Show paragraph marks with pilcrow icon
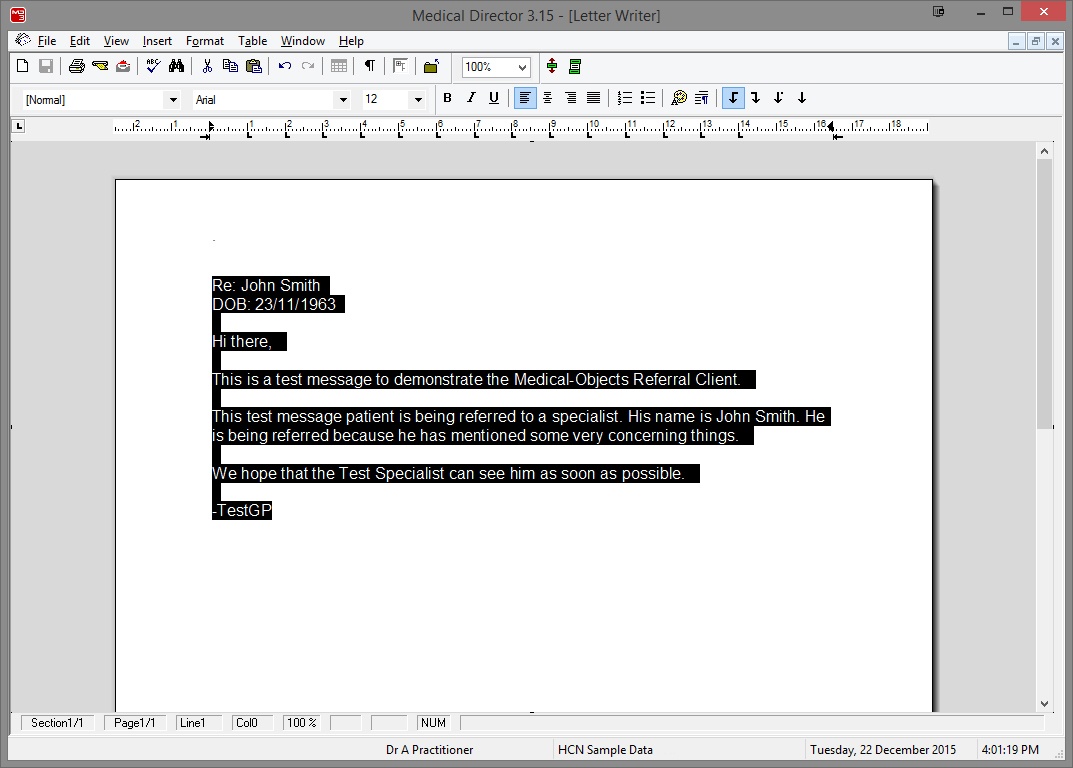Screen dimensions: 1073x768 pos(370,66)
